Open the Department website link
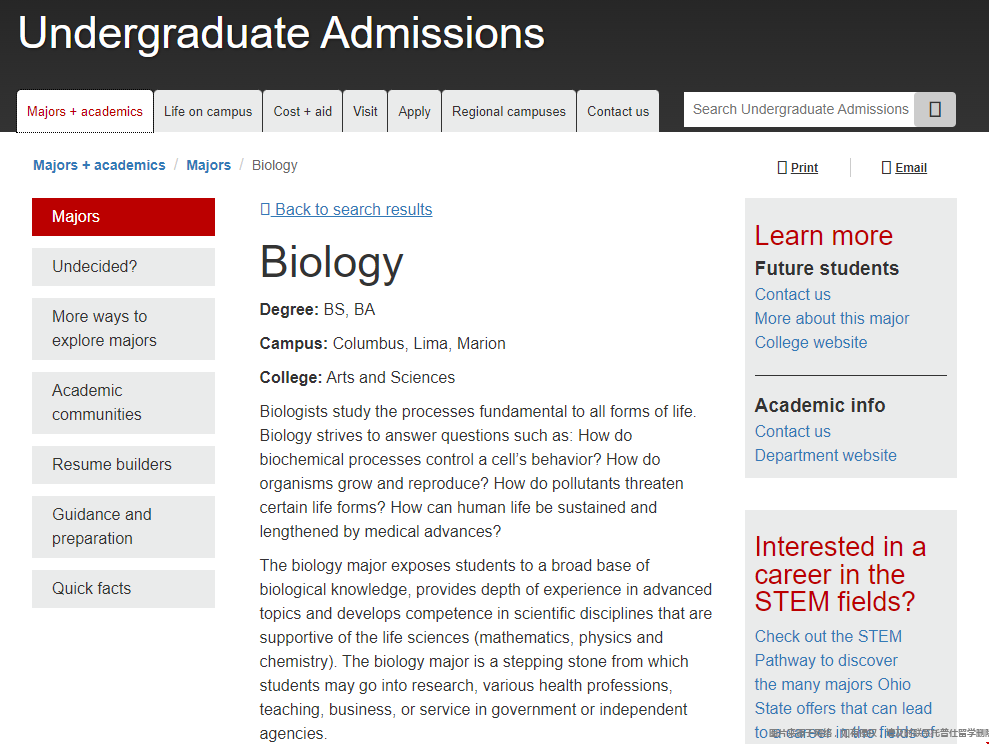Viewport: 989px width, 744px height. (x=826, y=455)
